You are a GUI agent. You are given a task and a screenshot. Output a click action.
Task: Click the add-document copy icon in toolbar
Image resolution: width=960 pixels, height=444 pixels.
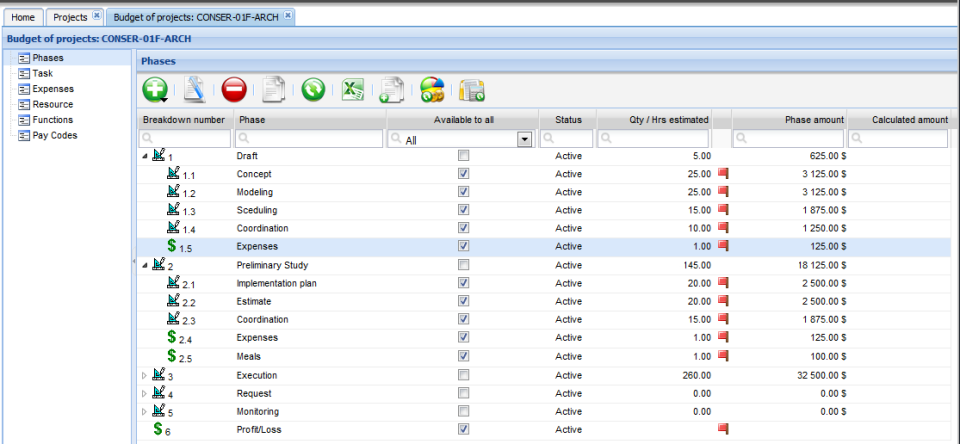point(392,89)
